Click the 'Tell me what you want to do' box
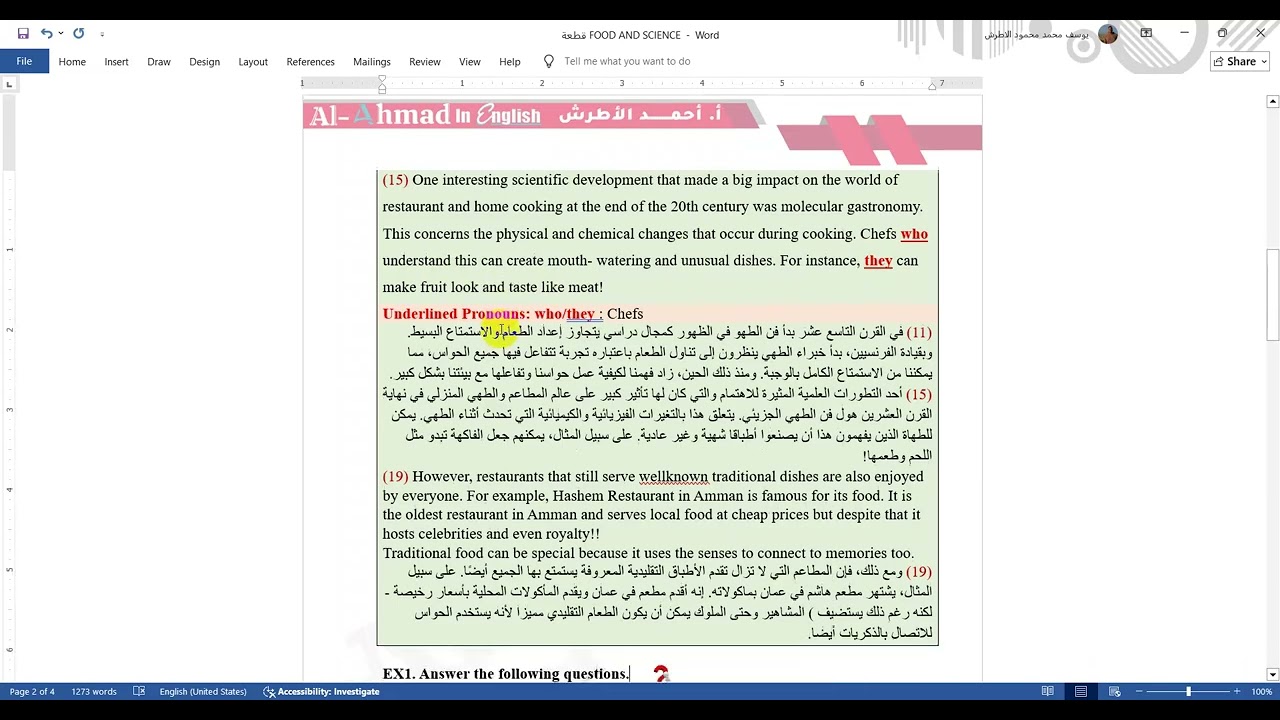The image size is (1280, 720). 627,61
